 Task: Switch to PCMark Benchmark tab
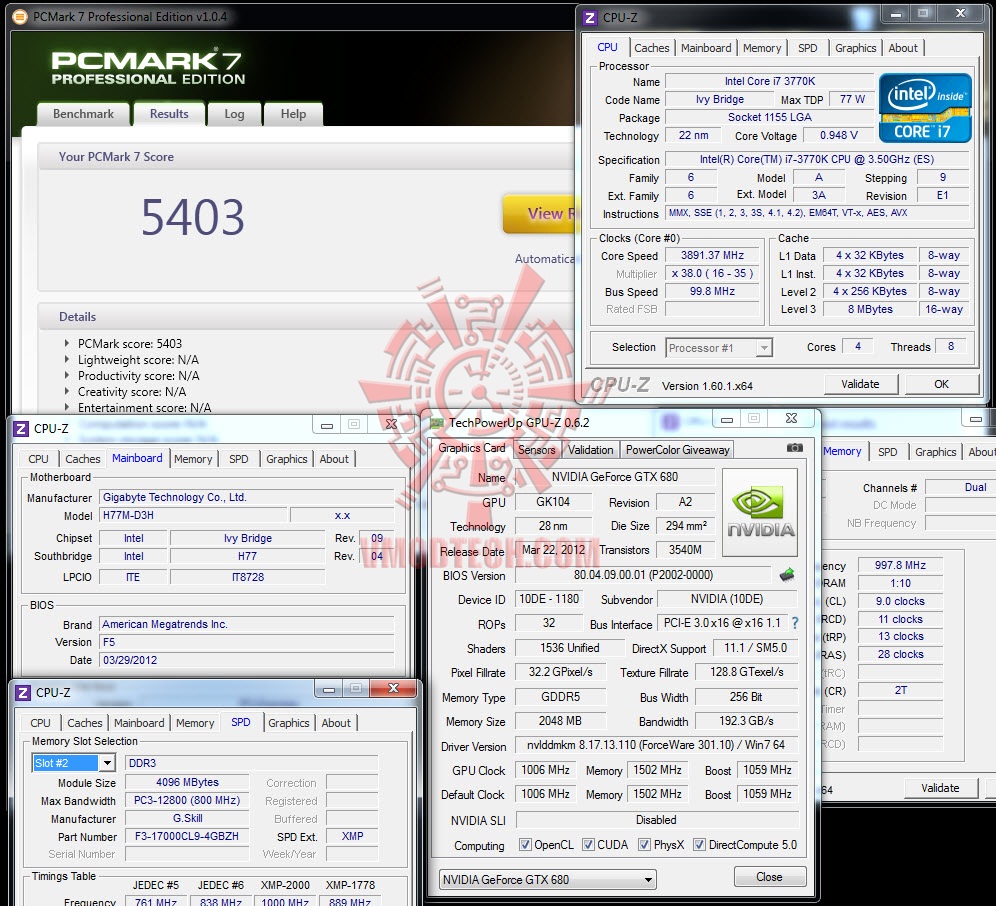[83, 114]
